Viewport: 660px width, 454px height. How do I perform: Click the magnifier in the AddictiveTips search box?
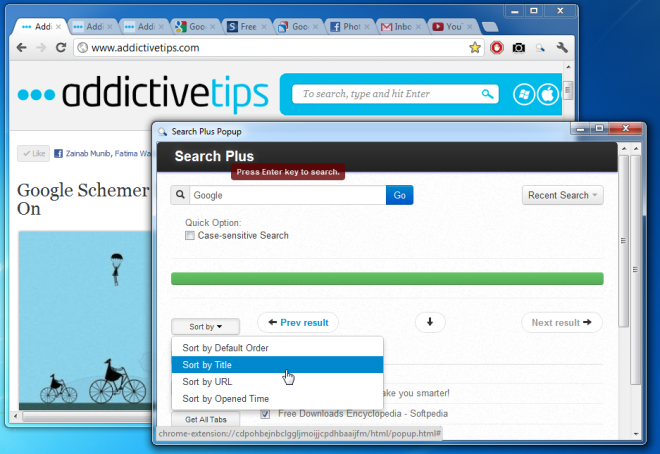coord(487,94)
